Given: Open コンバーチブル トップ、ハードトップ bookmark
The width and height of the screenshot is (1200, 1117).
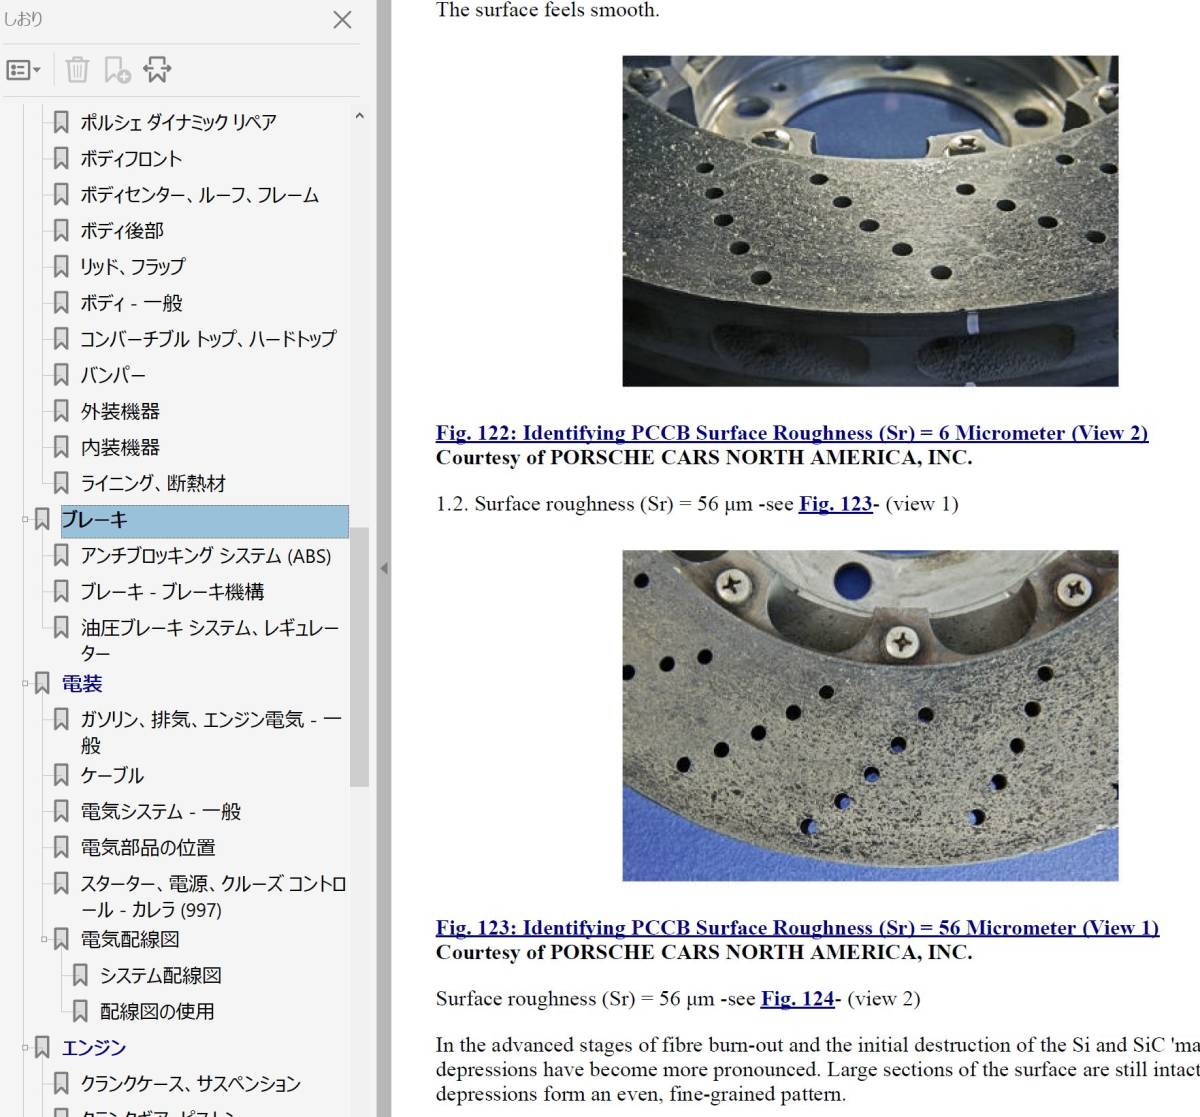Looking at the screenshot, I should click(x=208, y=338).
